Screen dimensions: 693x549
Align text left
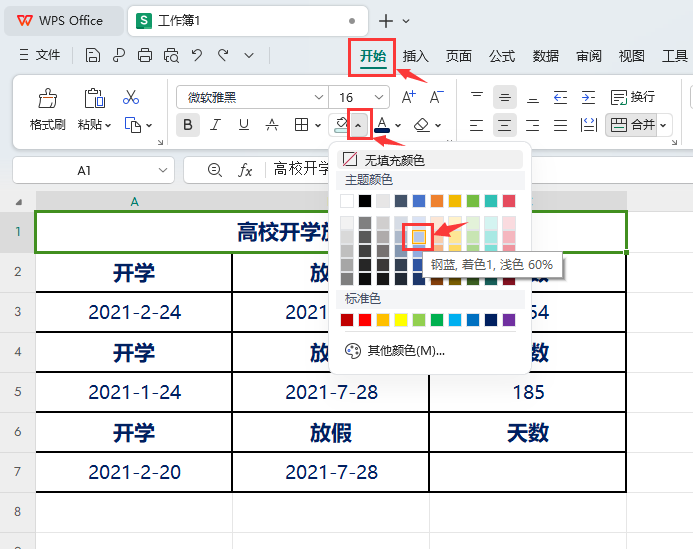click(x=476, y=125)
